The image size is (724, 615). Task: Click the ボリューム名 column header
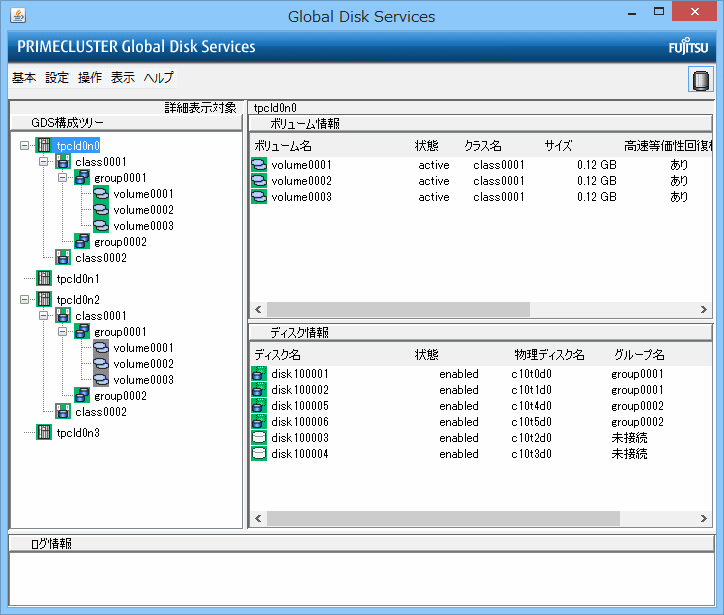coord(283,146)
